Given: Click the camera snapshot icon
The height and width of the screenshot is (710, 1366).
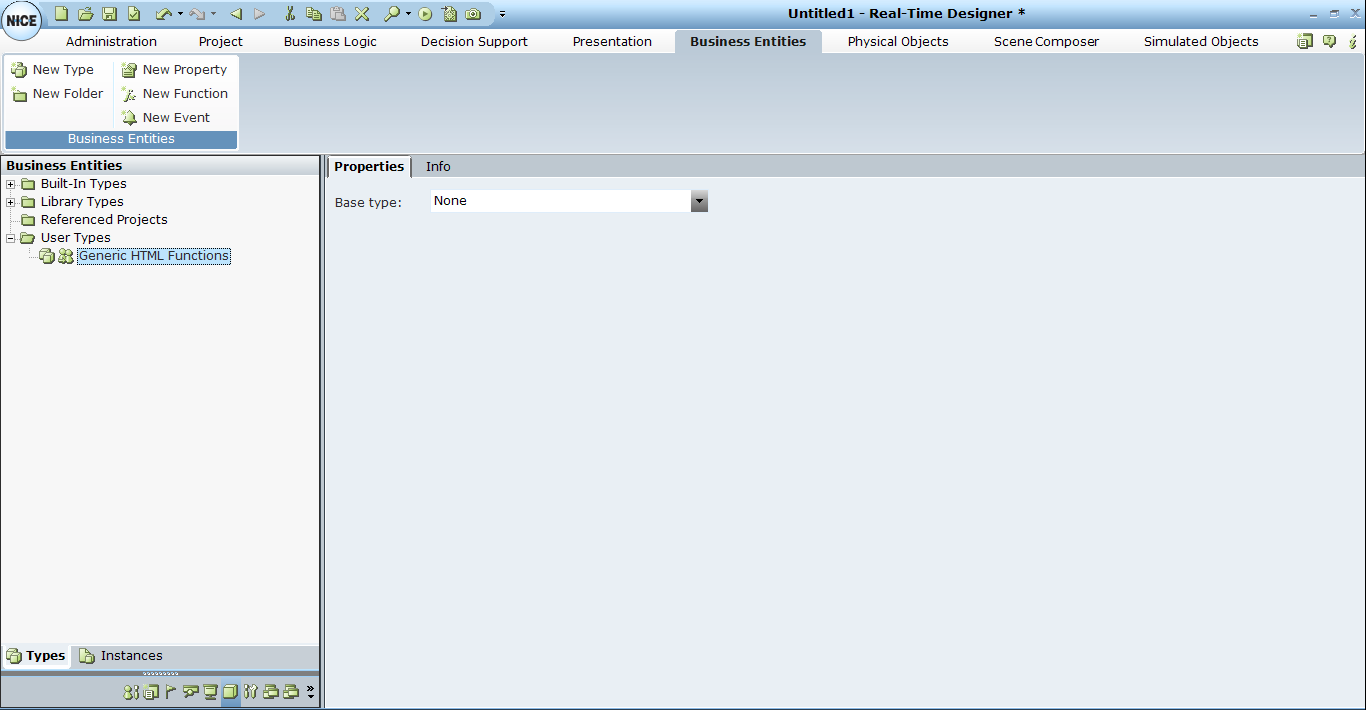Looking at the screenshot, I should [x=473, y=14].
